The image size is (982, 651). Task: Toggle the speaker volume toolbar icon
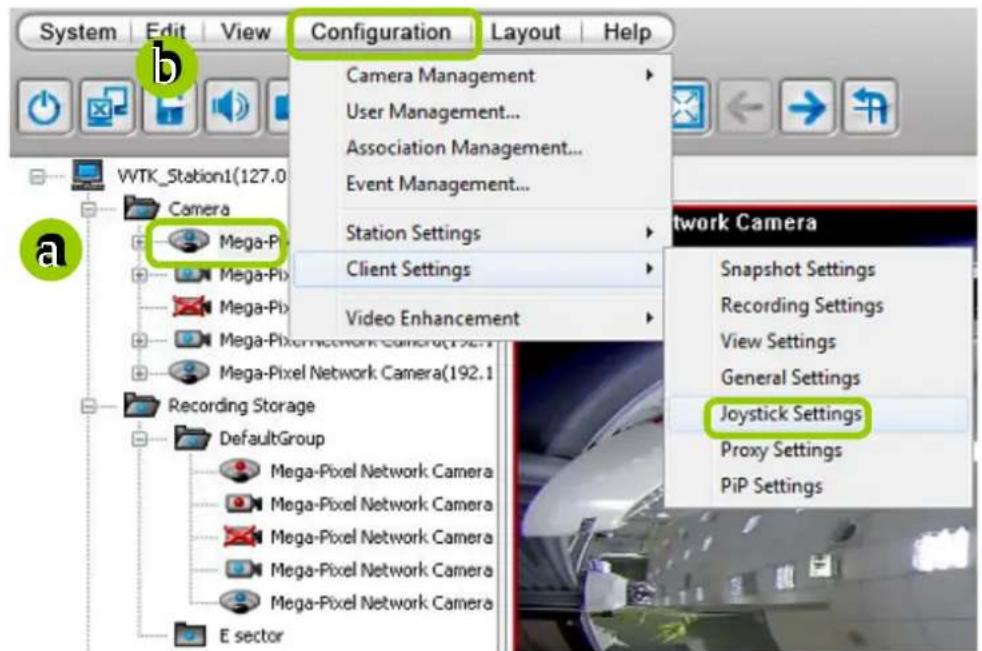pyautogui.click(x=231, y=107)
